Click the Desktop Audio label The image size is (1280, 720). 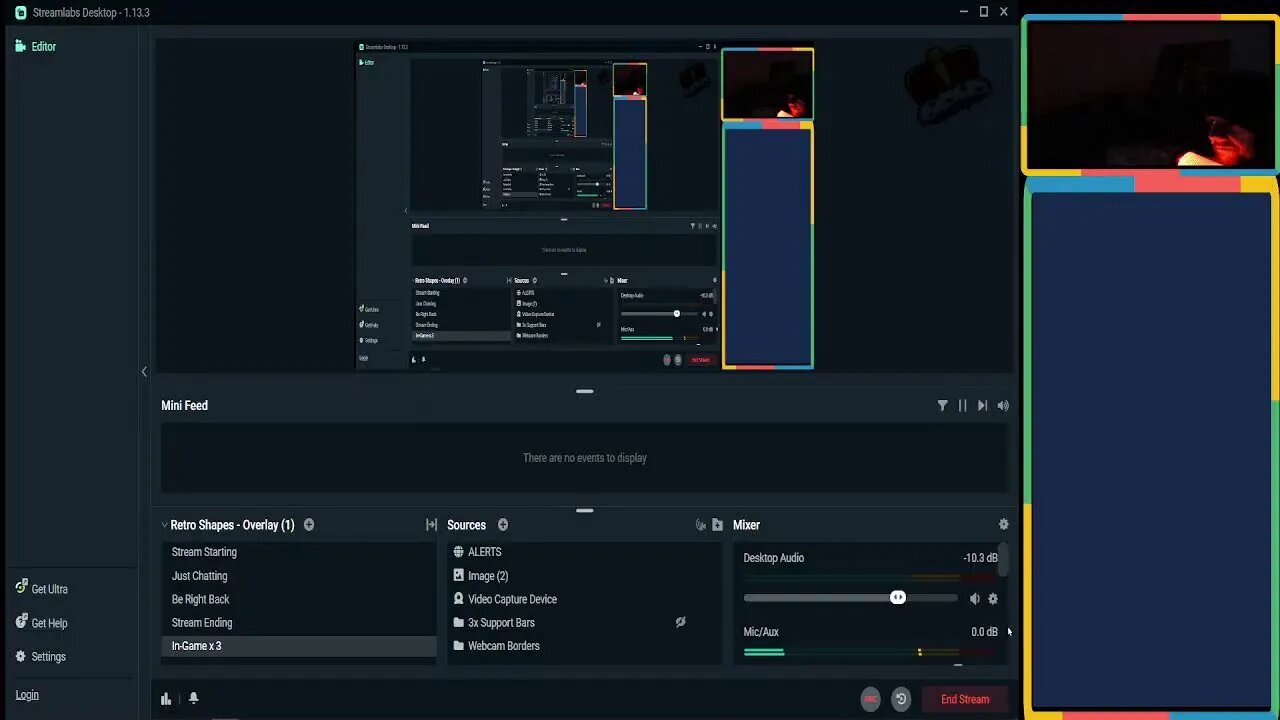pos(773,558)
